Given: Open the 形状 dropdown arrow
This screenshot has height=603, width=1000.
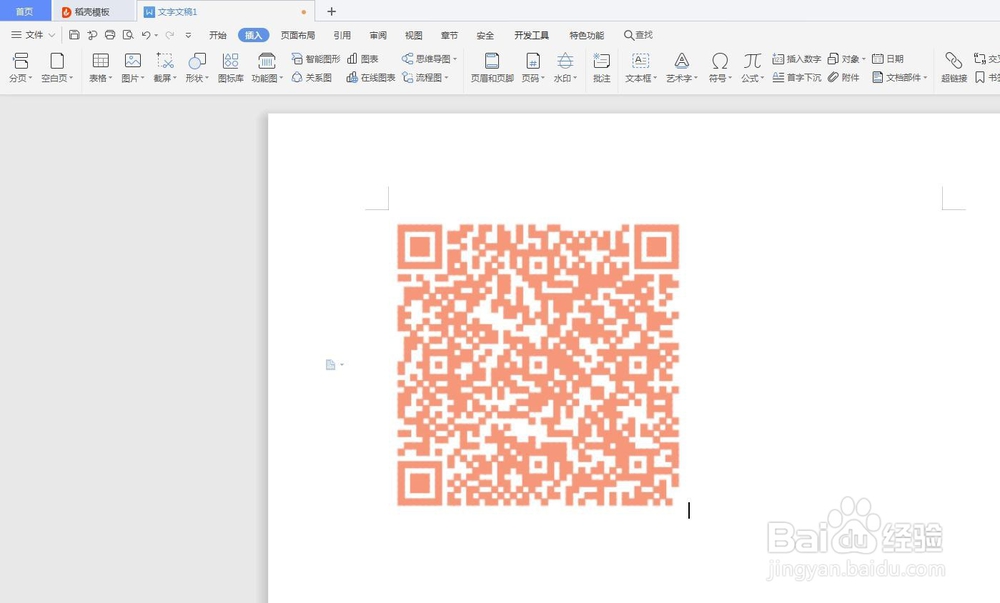Looking at the screenshot, I should (207, 78).
